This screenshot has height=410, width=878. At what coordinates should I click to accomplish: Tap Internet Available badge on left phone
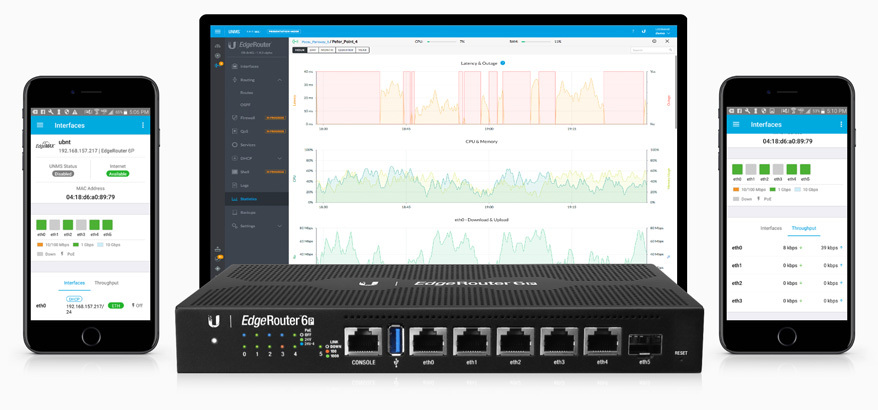click(118, 174)
